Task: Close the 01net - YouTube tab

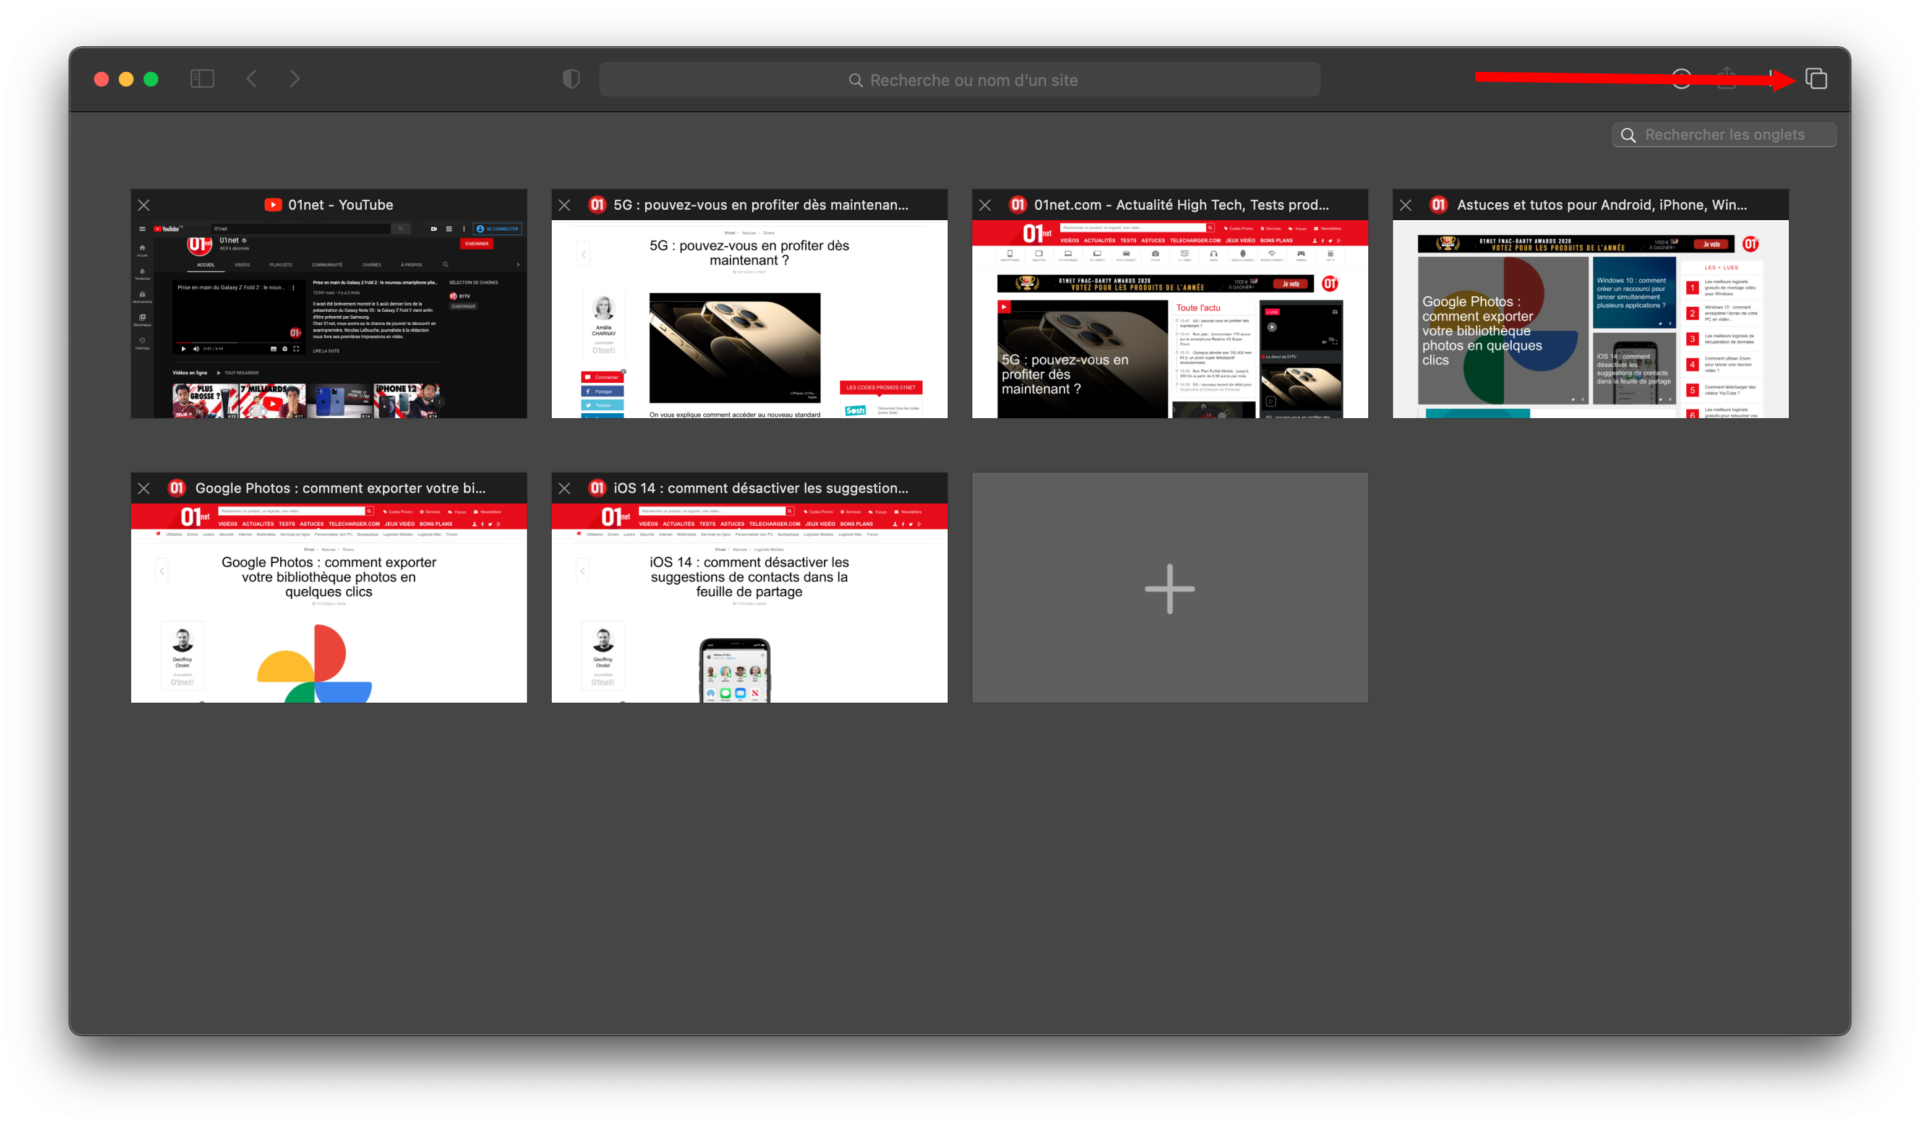Action: 144,205
